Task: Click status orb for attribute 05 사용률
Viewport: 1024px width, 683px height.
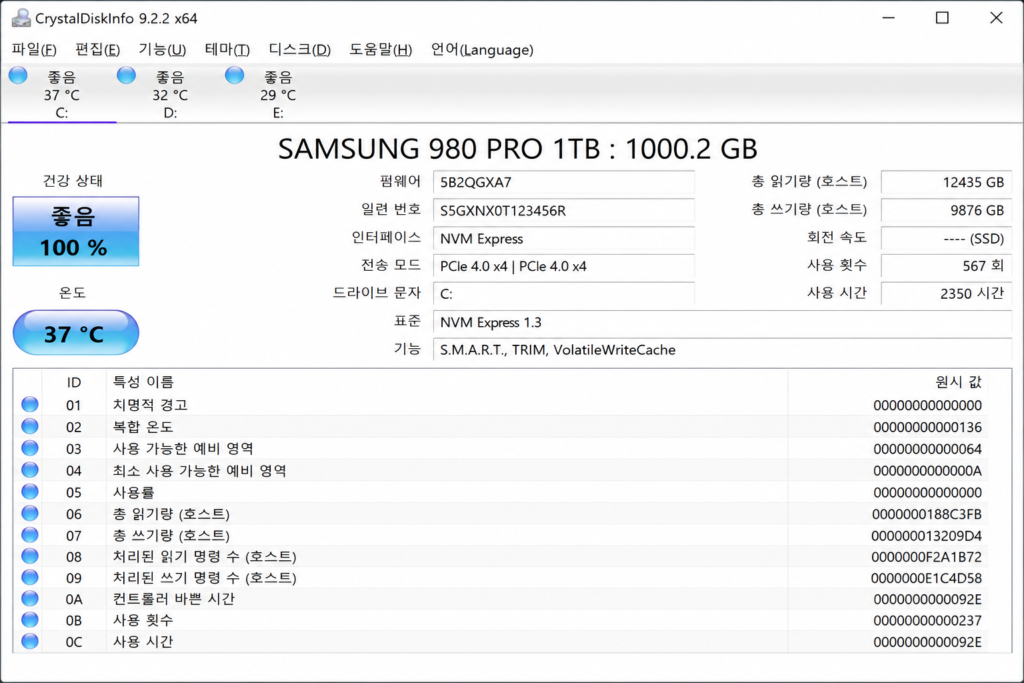Action: click(30, 492)
